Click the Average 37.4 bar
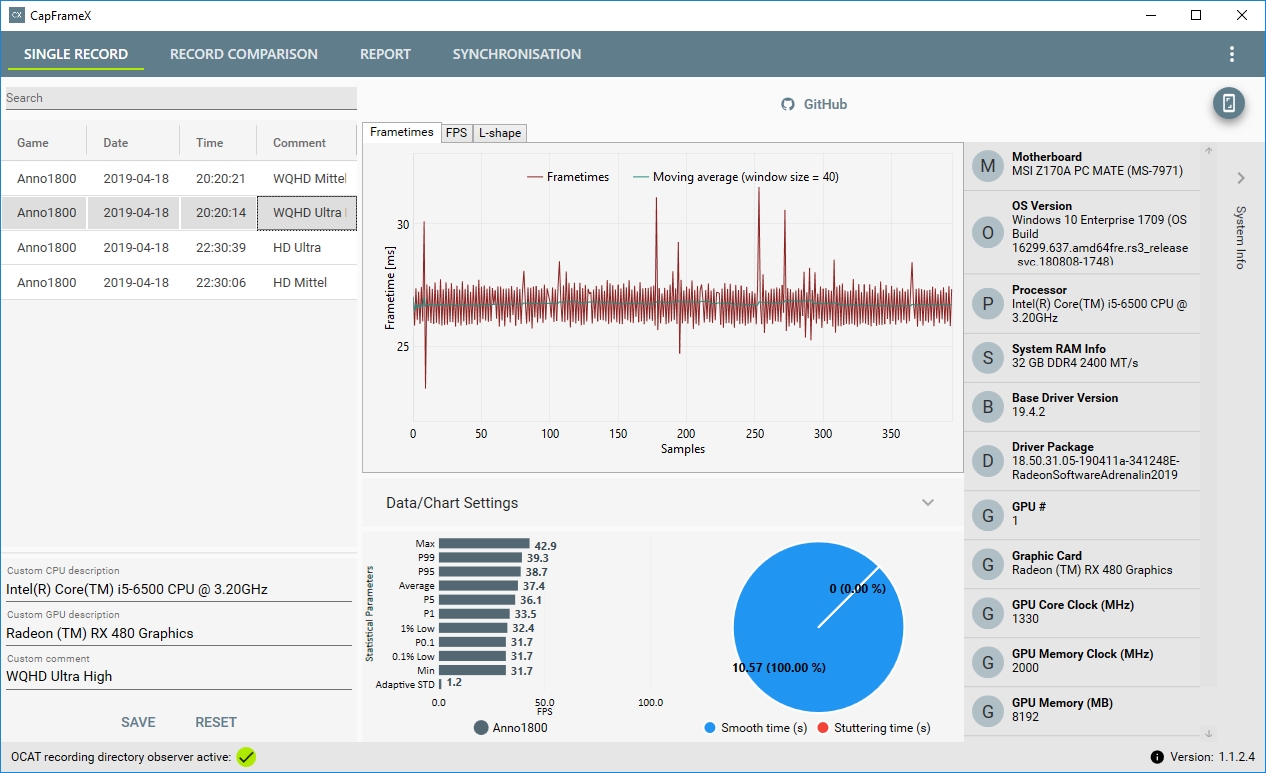Image resolution: width=1266 pixels, height=773 pixels. pos(478,586)
